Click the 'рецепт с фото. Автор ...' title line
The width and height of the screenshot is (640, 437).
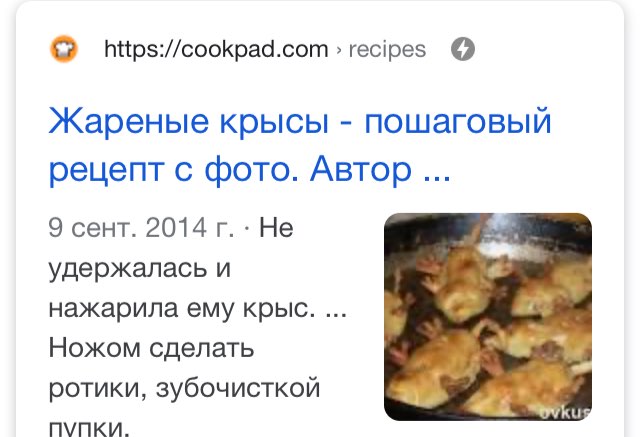[x=249, y=169]
